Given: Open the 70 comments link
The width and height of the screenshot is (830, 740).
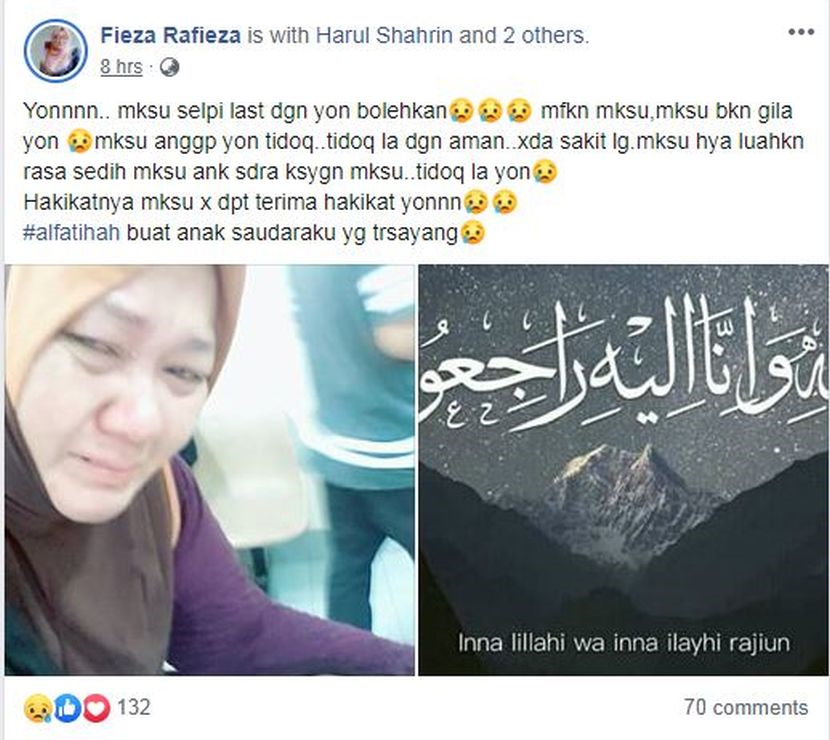Looking at the screenshot, I should click(746, 707).
